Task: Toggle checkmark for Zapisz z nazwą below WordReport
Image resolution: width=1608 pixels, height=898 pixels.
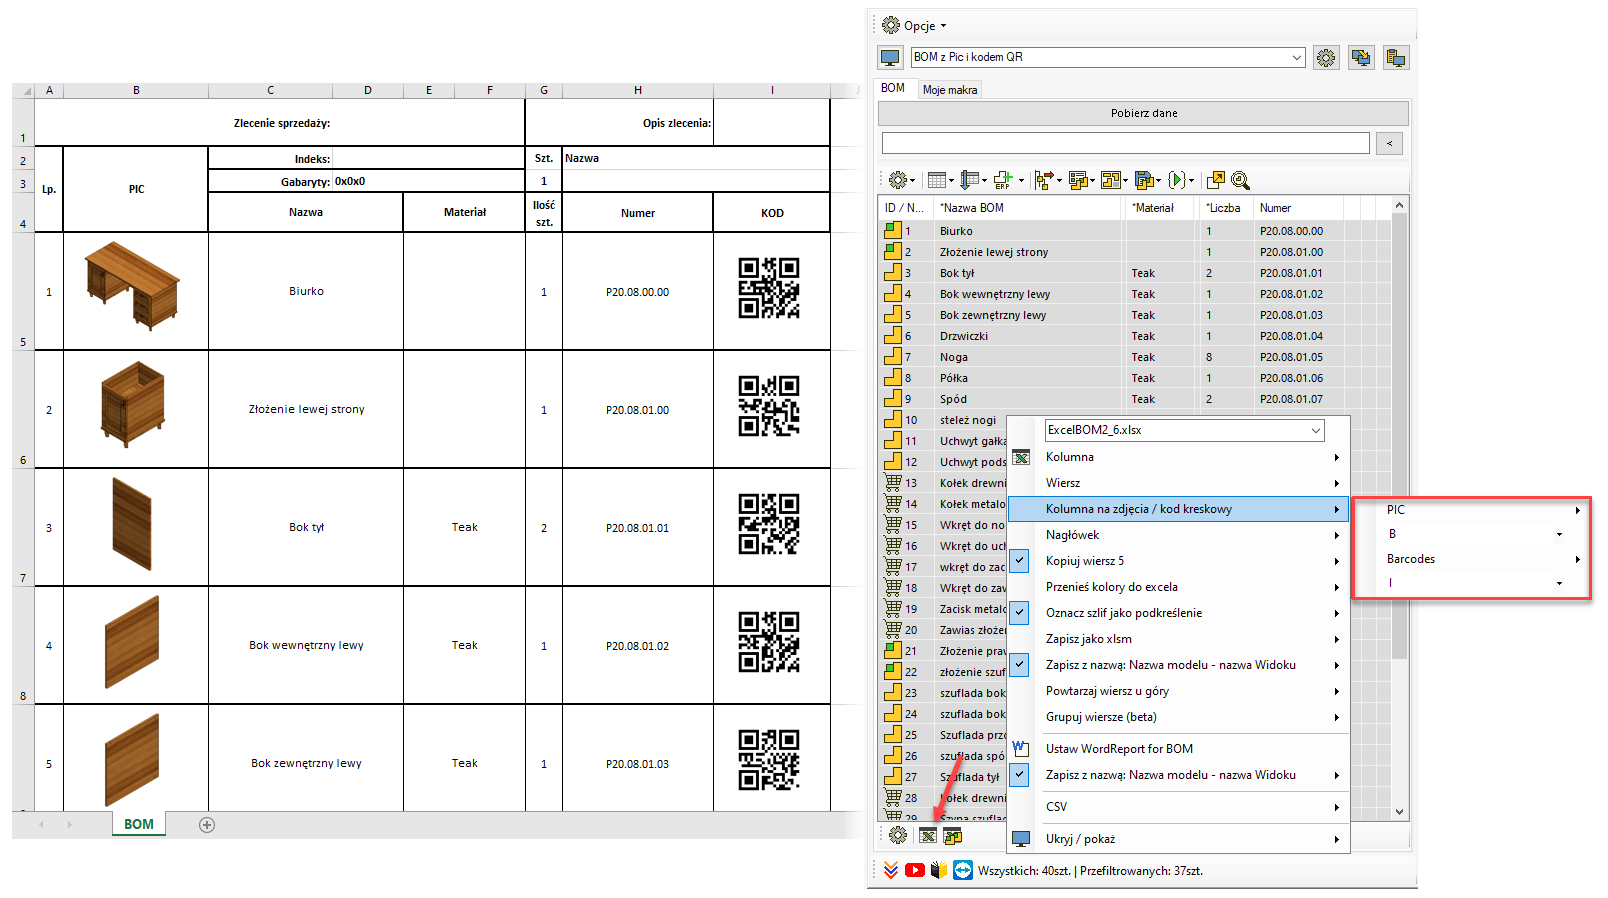Action: pyautogui.click(x=1020, y=775)
